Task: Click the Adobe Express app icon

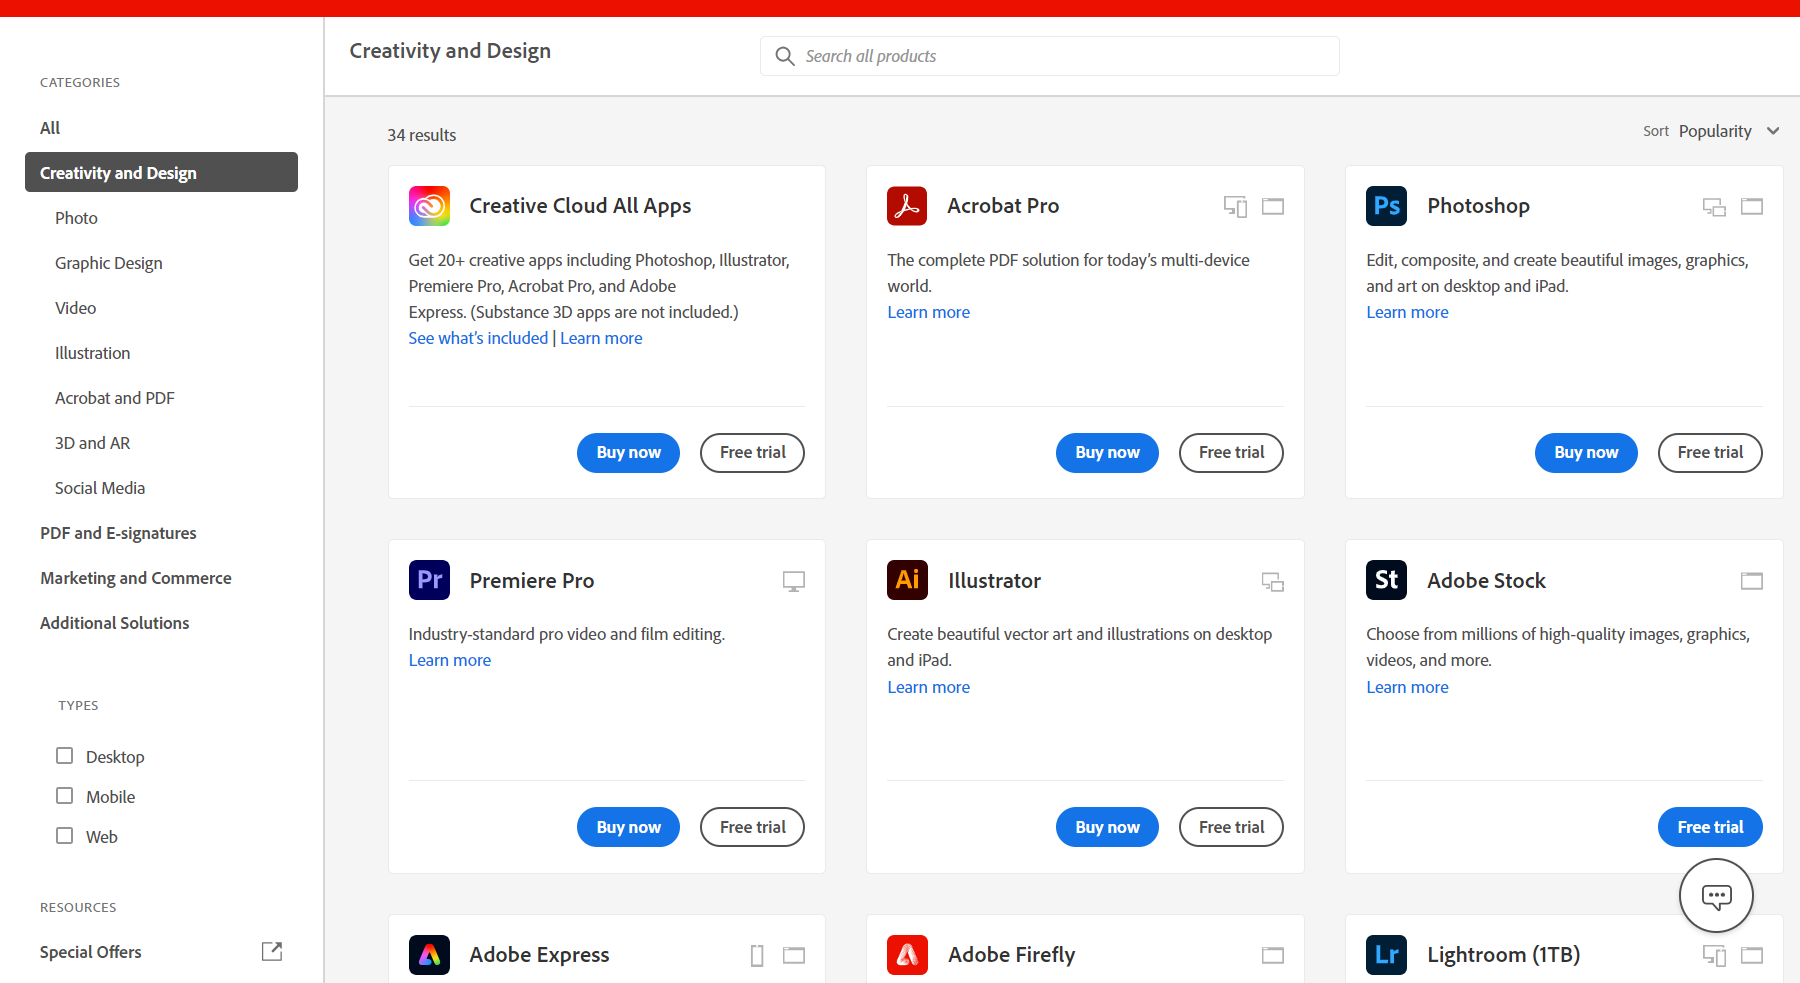Action: 429,955
